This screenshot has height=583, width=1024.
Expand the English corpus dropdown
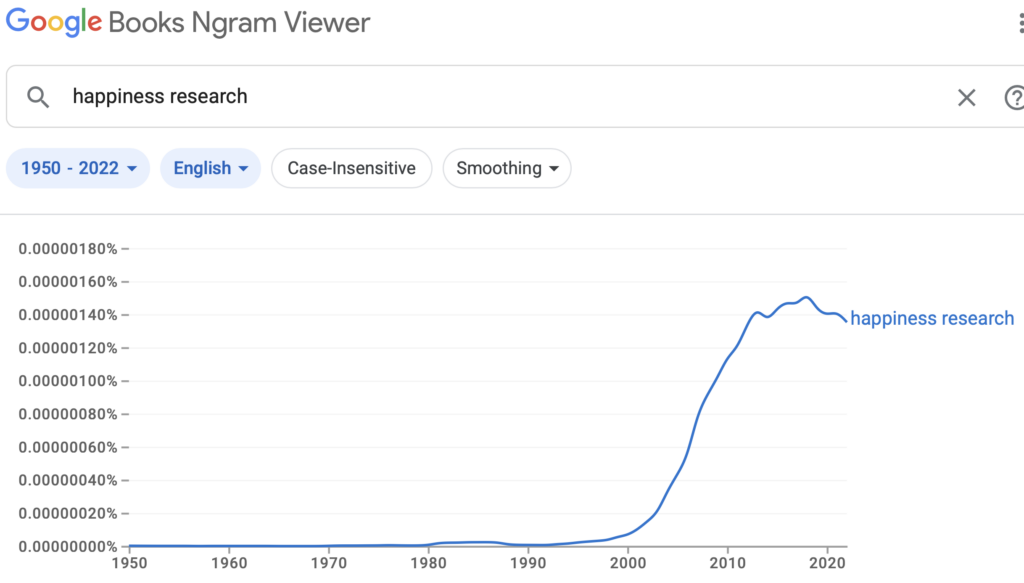(x=210, y=168)
